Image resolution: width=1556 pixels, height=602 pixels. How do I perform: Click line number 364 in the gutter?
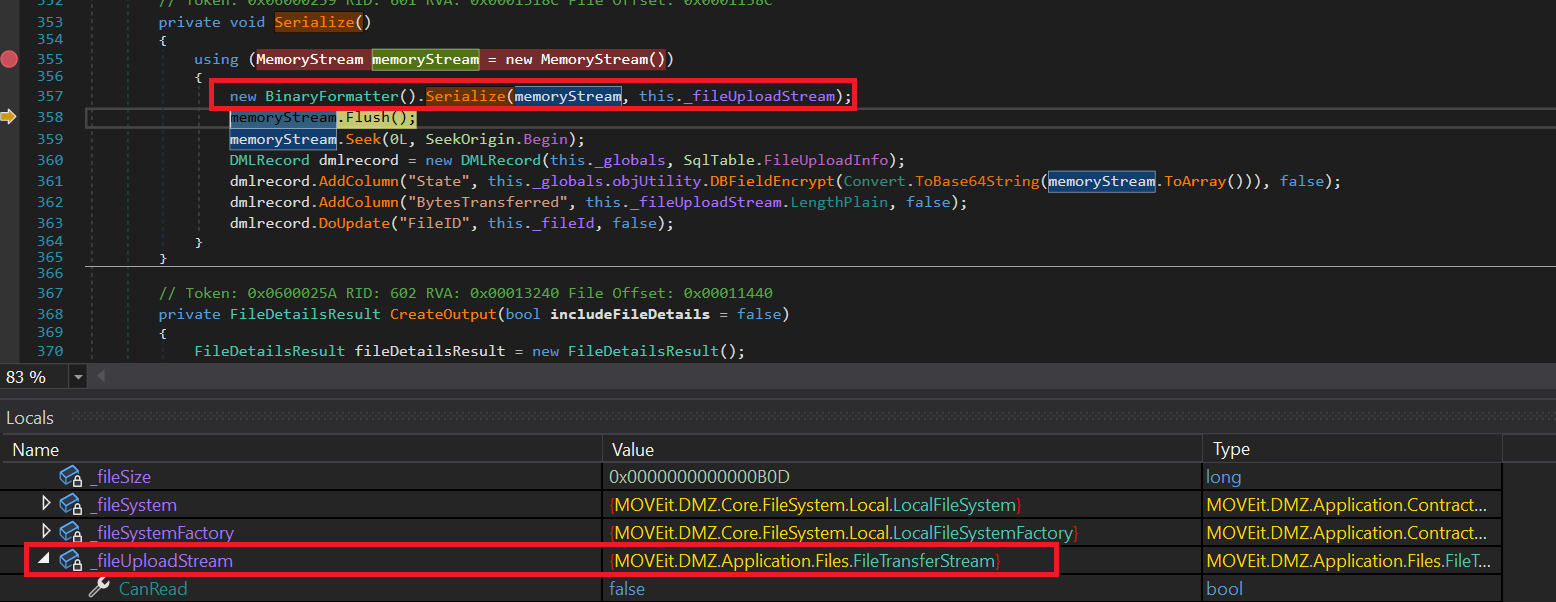point(50,242)
